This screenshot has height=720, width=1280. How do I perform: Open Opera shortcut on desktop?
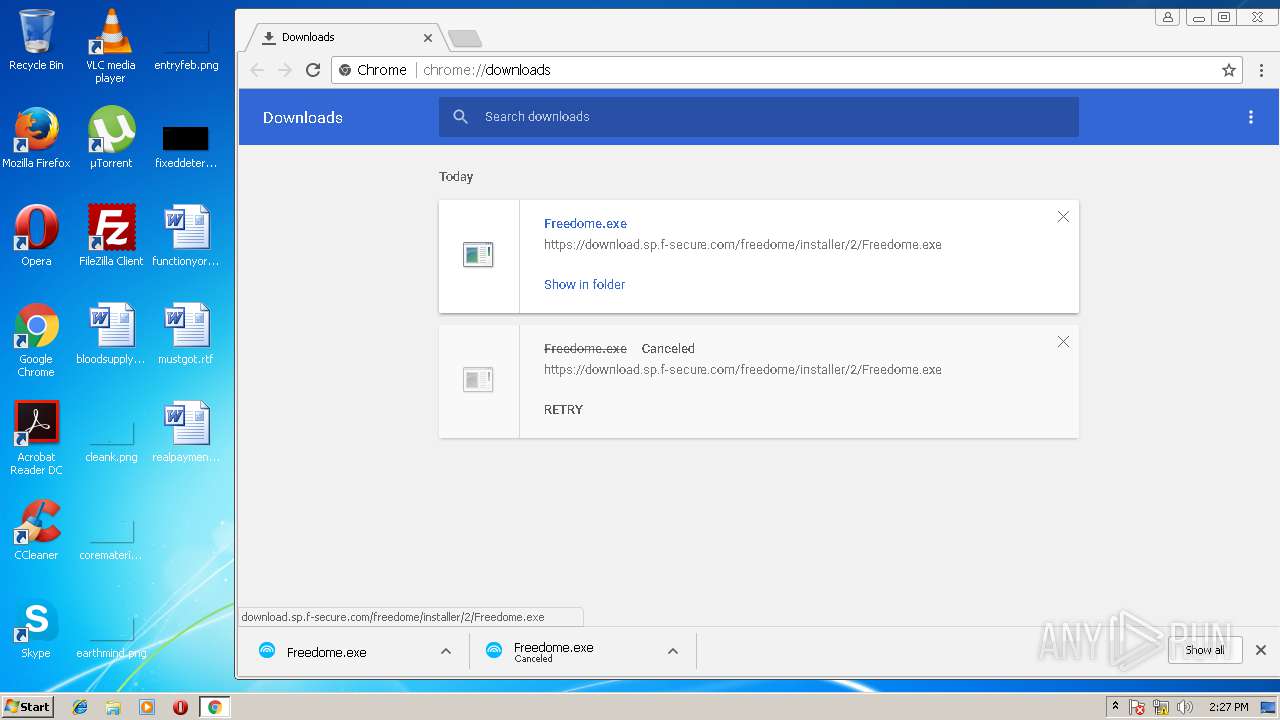(36, 236)
